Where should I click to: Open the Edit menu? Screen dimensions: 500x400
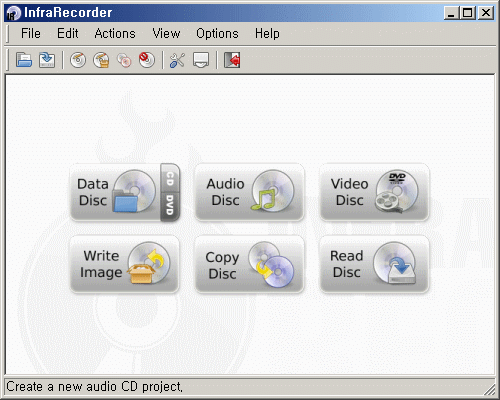tap(68, 34)
